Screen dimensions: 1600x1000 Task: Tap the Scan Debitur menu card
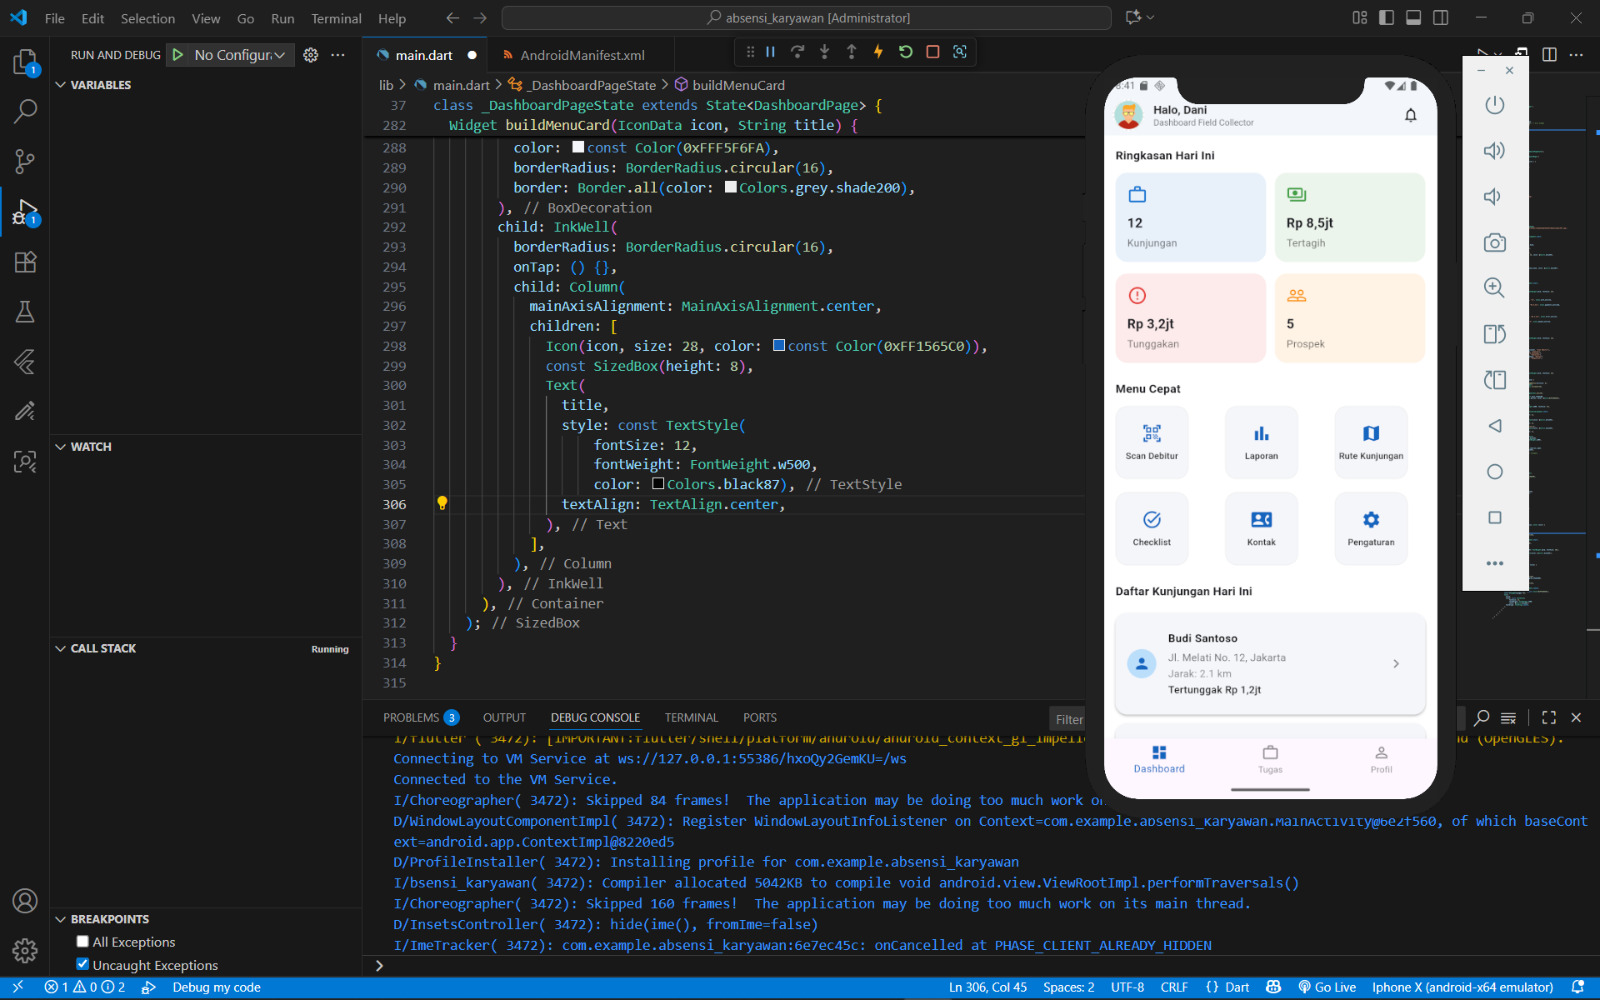click(x=1152, y=440)
